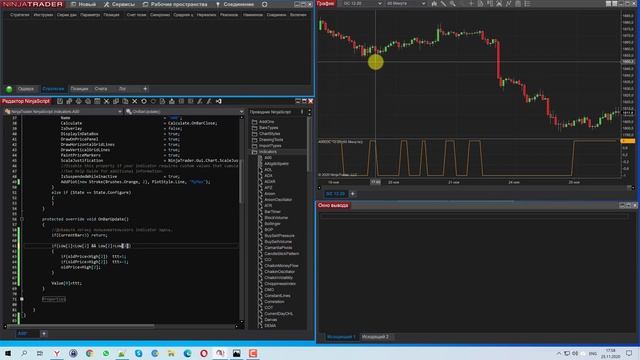The height and width of the screenshot is (360, 640).
Task: Add a new Control Center tab with plus
Action: coord(145,89)
